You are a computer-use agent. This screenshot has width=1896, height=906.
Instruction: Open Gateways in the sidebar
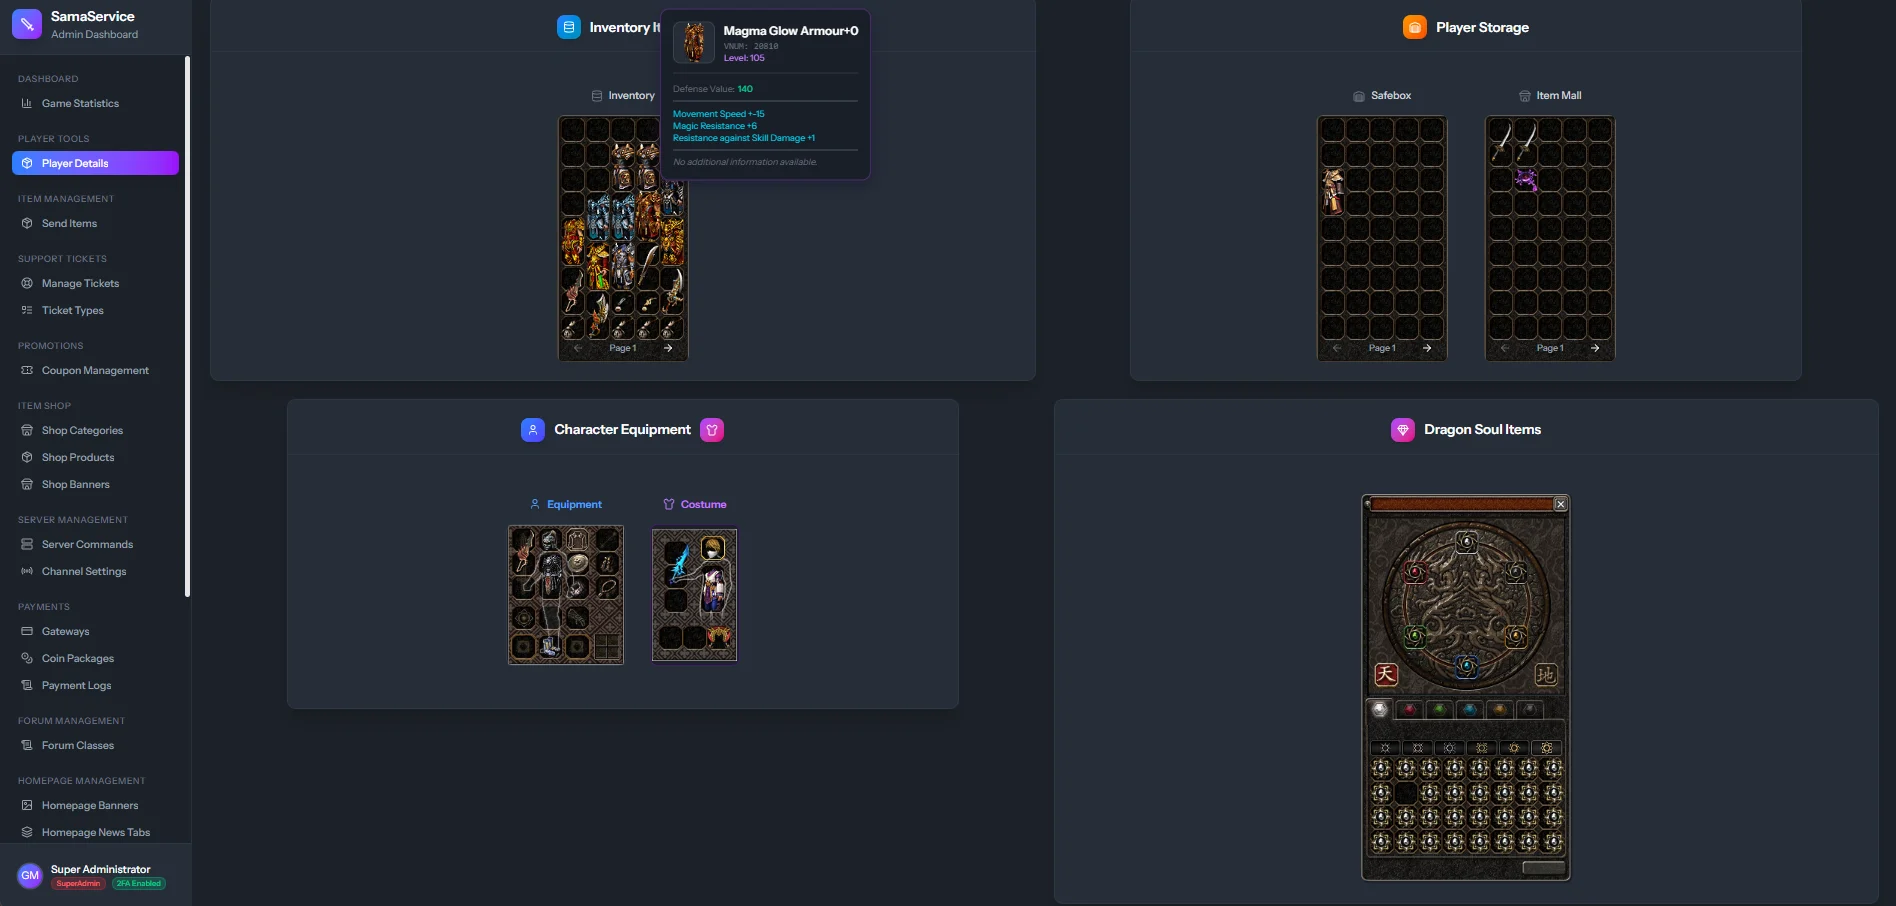coord(95,631)
